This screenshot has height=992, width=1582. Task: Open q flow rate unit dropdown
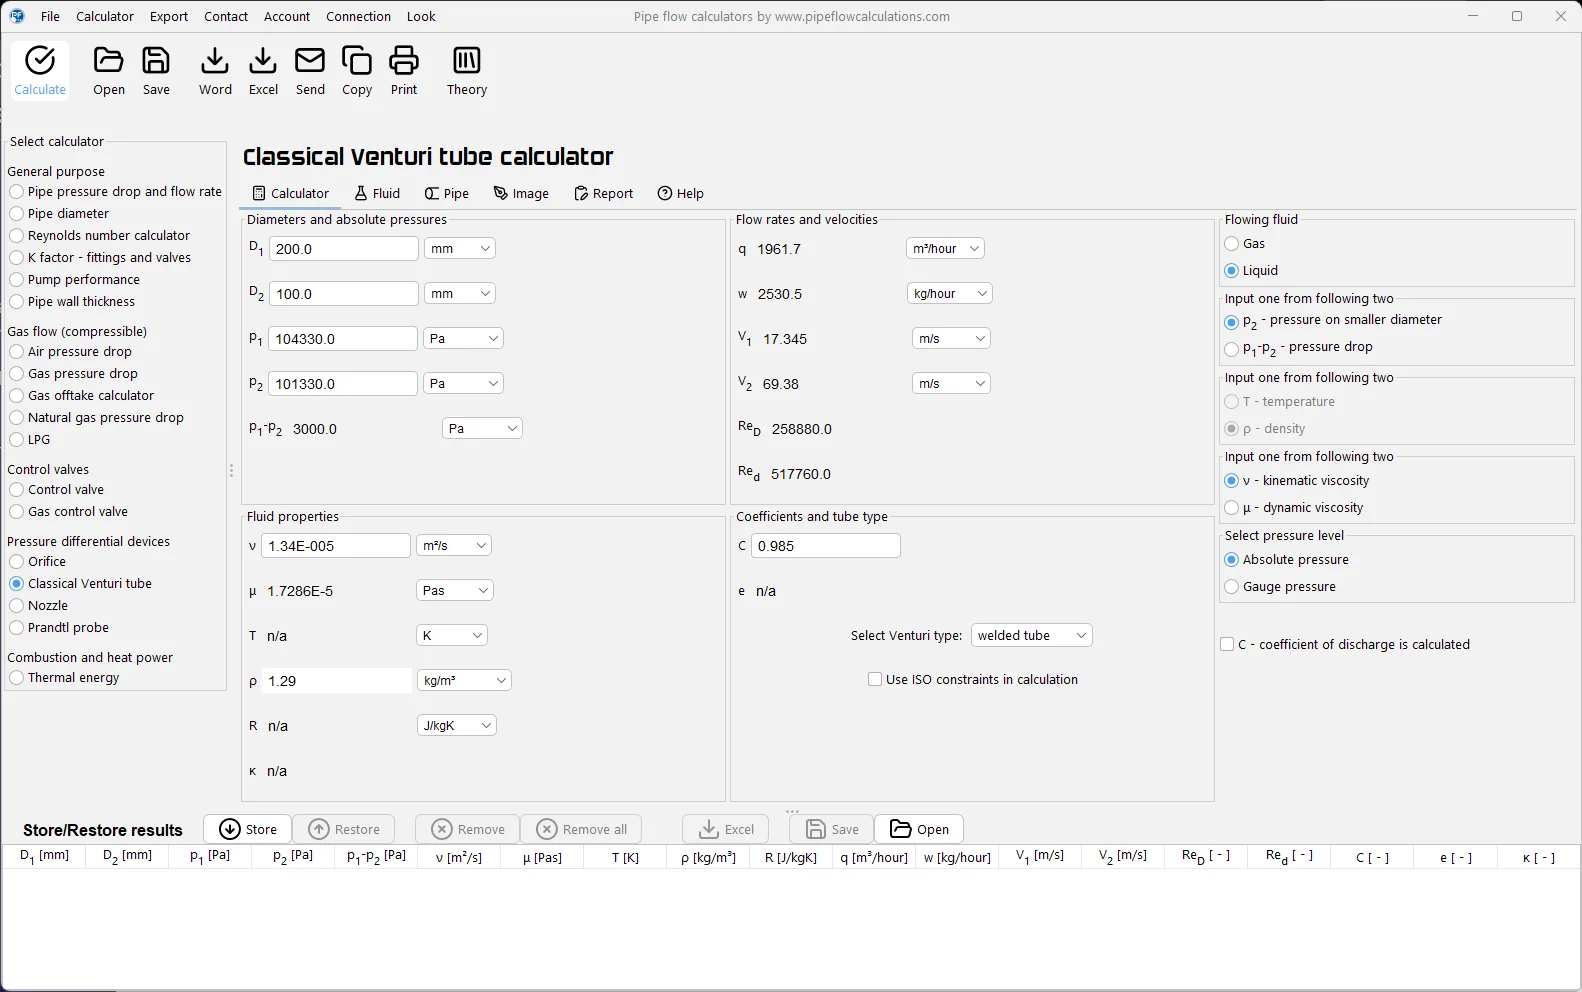pyautogui.click(x=945, y=249)
